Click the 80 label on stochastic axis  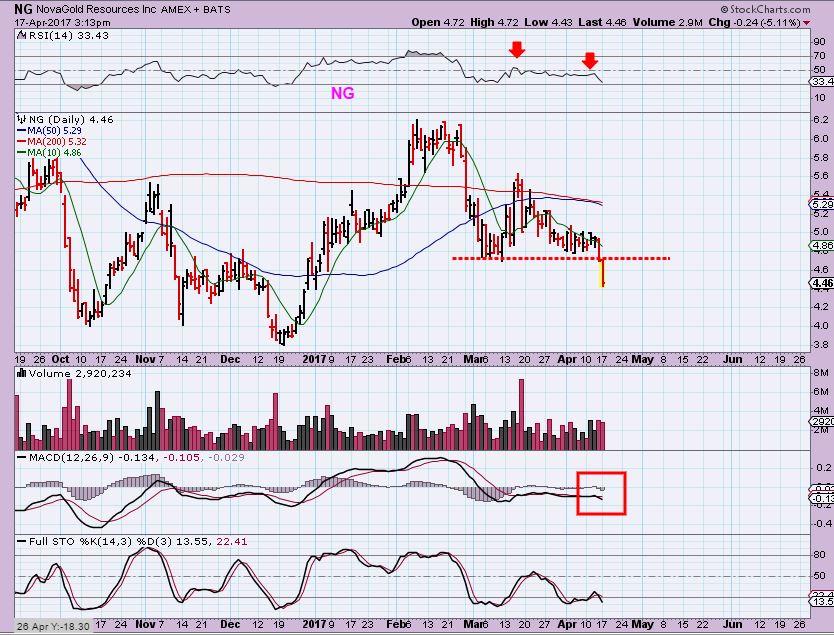[819, 555]
